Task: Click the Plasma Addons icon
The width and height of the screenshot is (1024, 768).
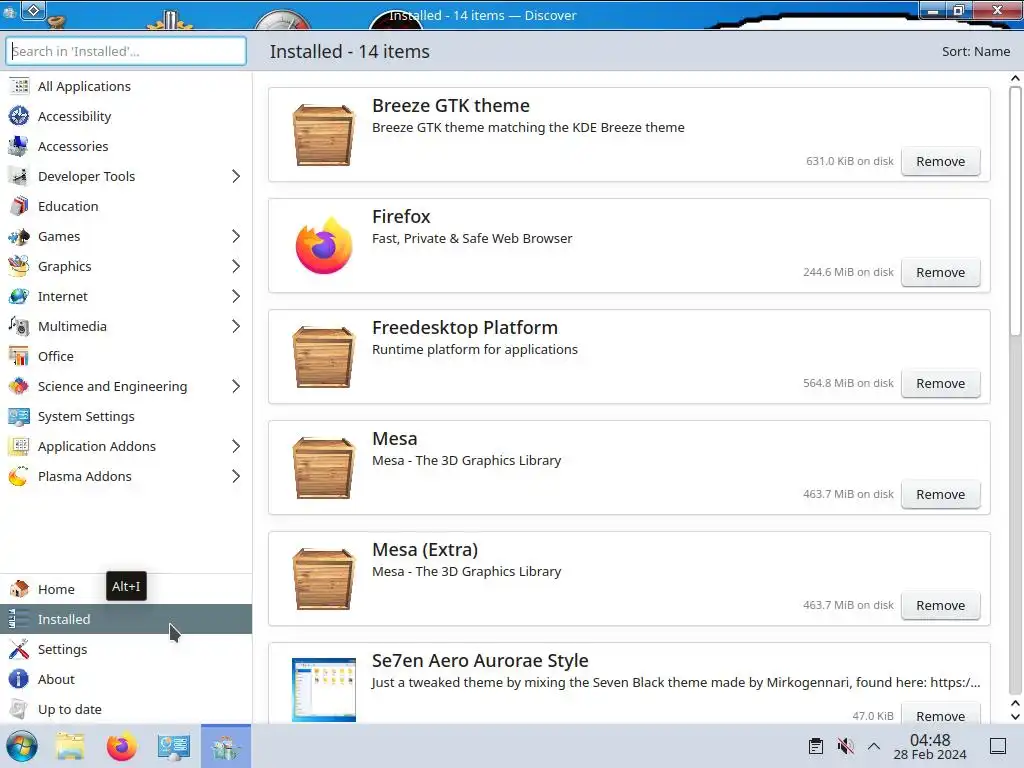Action: point(19,477)
